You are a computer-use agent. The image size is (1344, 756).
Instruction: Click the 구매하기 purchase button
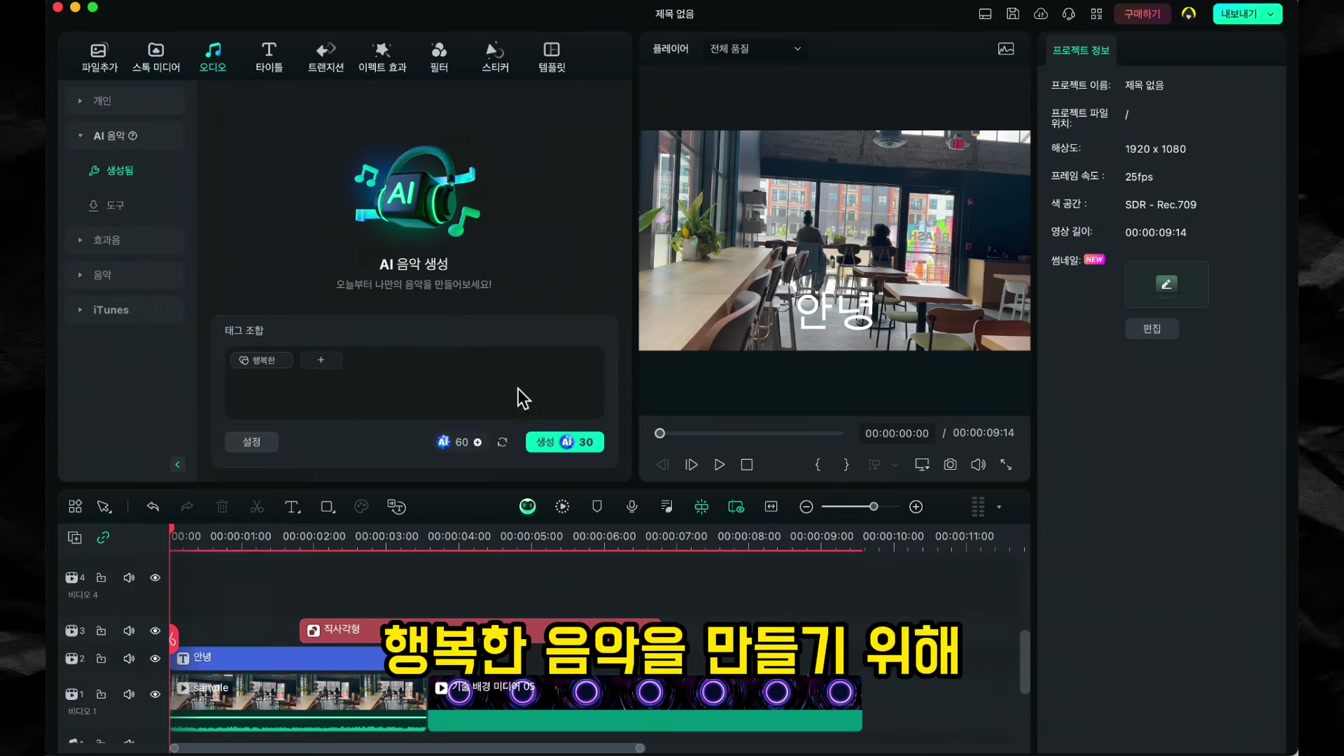(1142, 14)
